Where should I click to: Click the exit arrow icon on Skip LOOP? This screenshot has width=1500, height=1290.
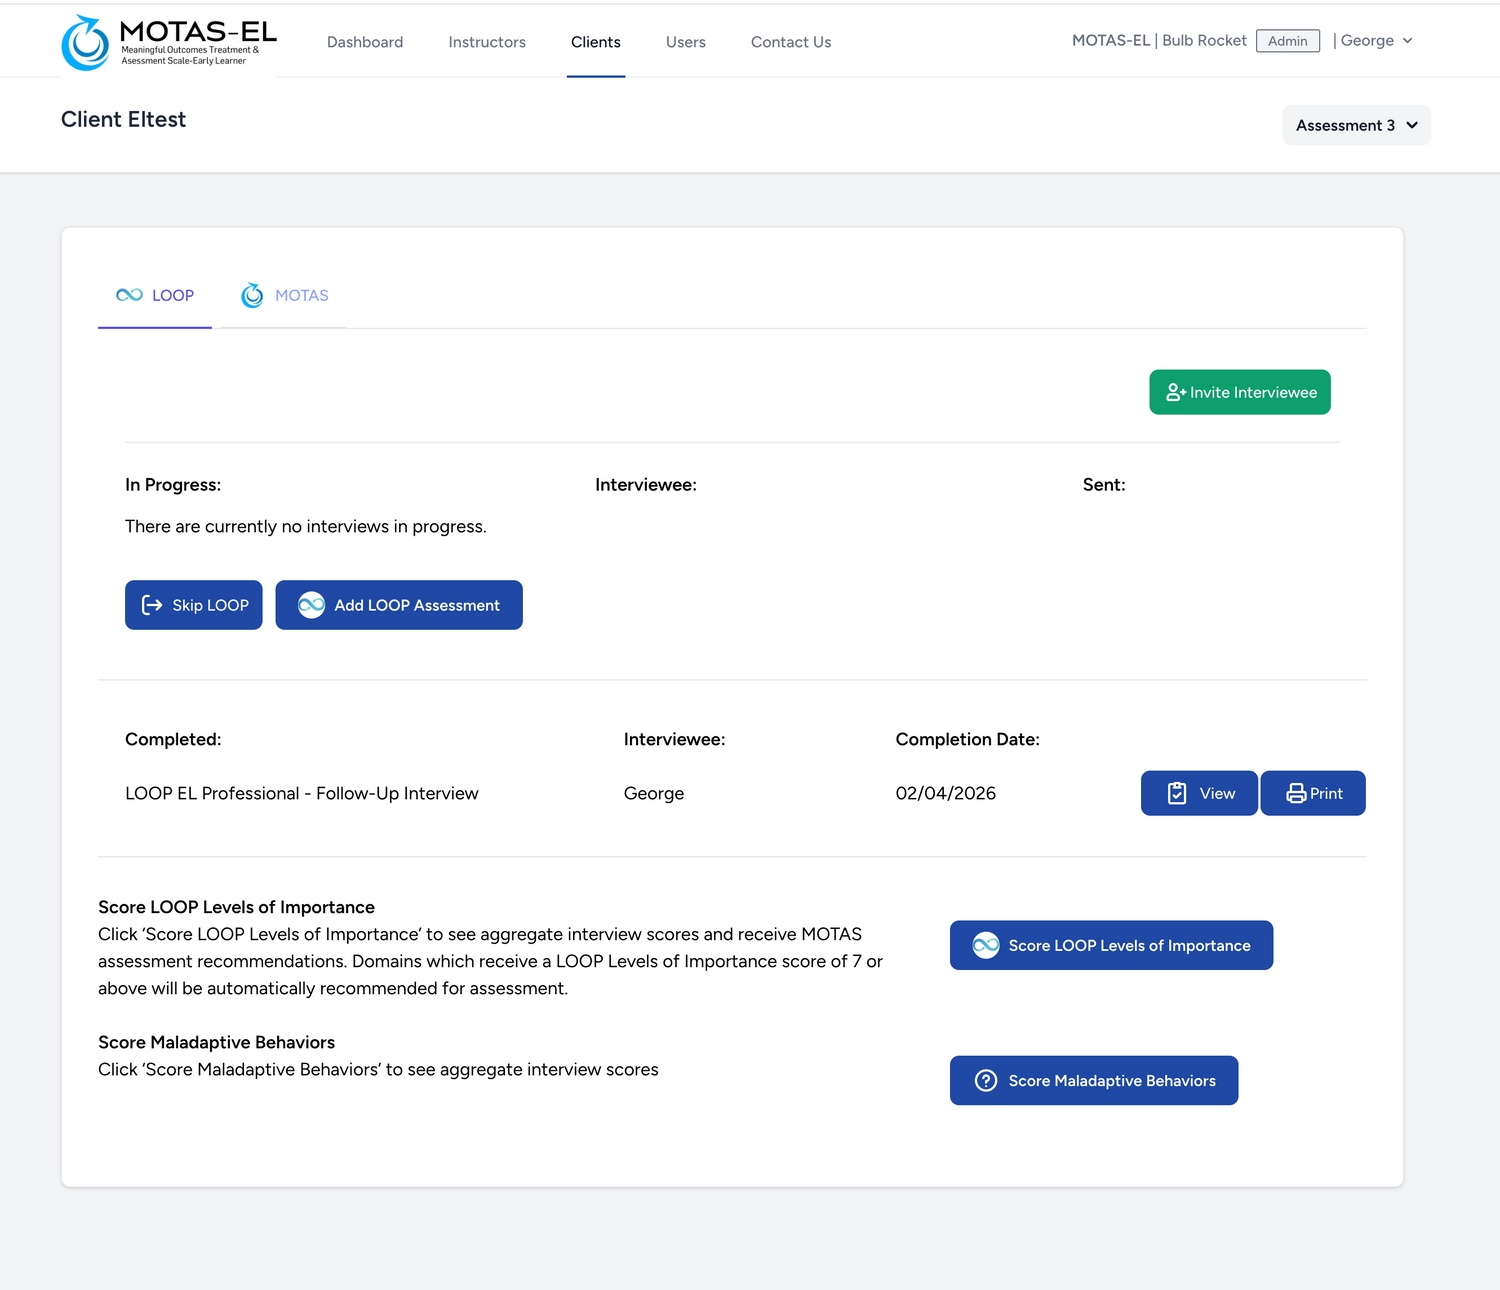pyautogui.click(x=152, y=605)
